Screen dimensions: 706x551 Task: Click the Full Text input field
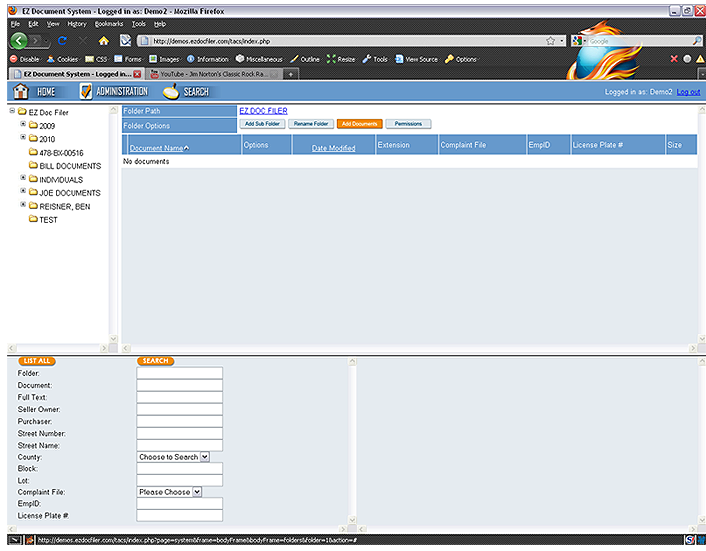tap(180, 397)
